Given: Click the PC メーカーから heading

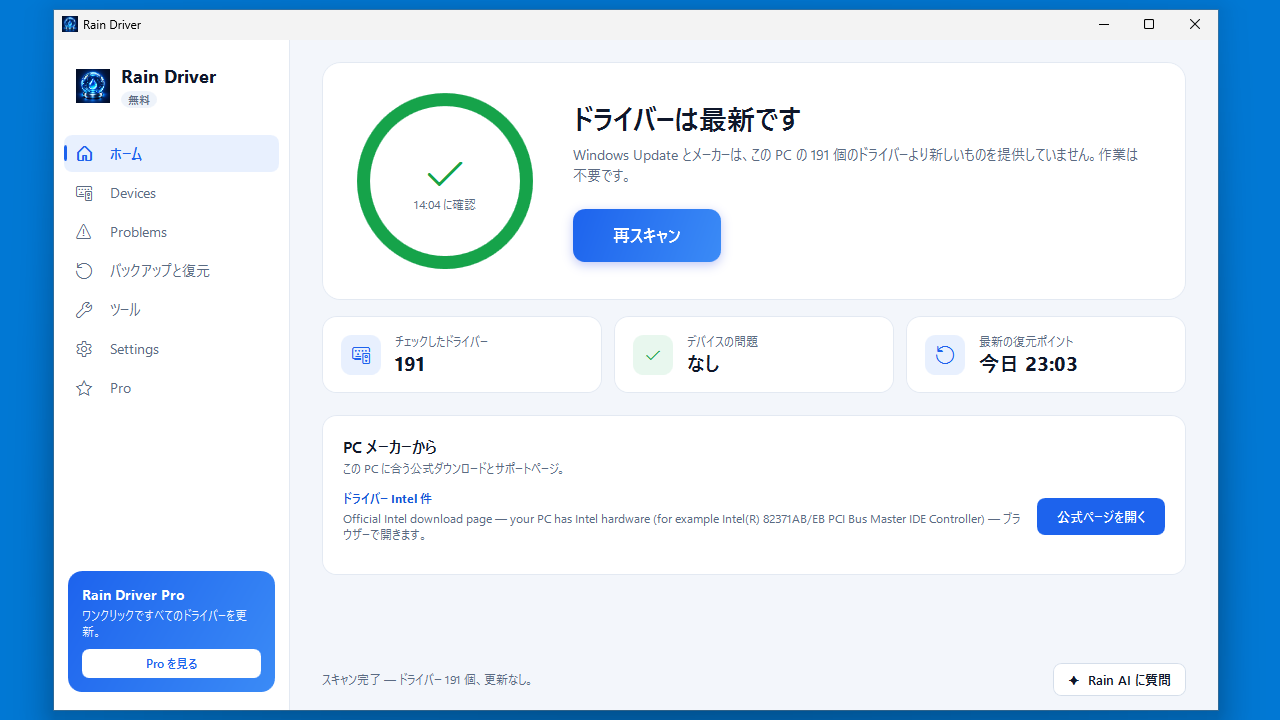Looking at the screenshot, I should tap(390, 447).
